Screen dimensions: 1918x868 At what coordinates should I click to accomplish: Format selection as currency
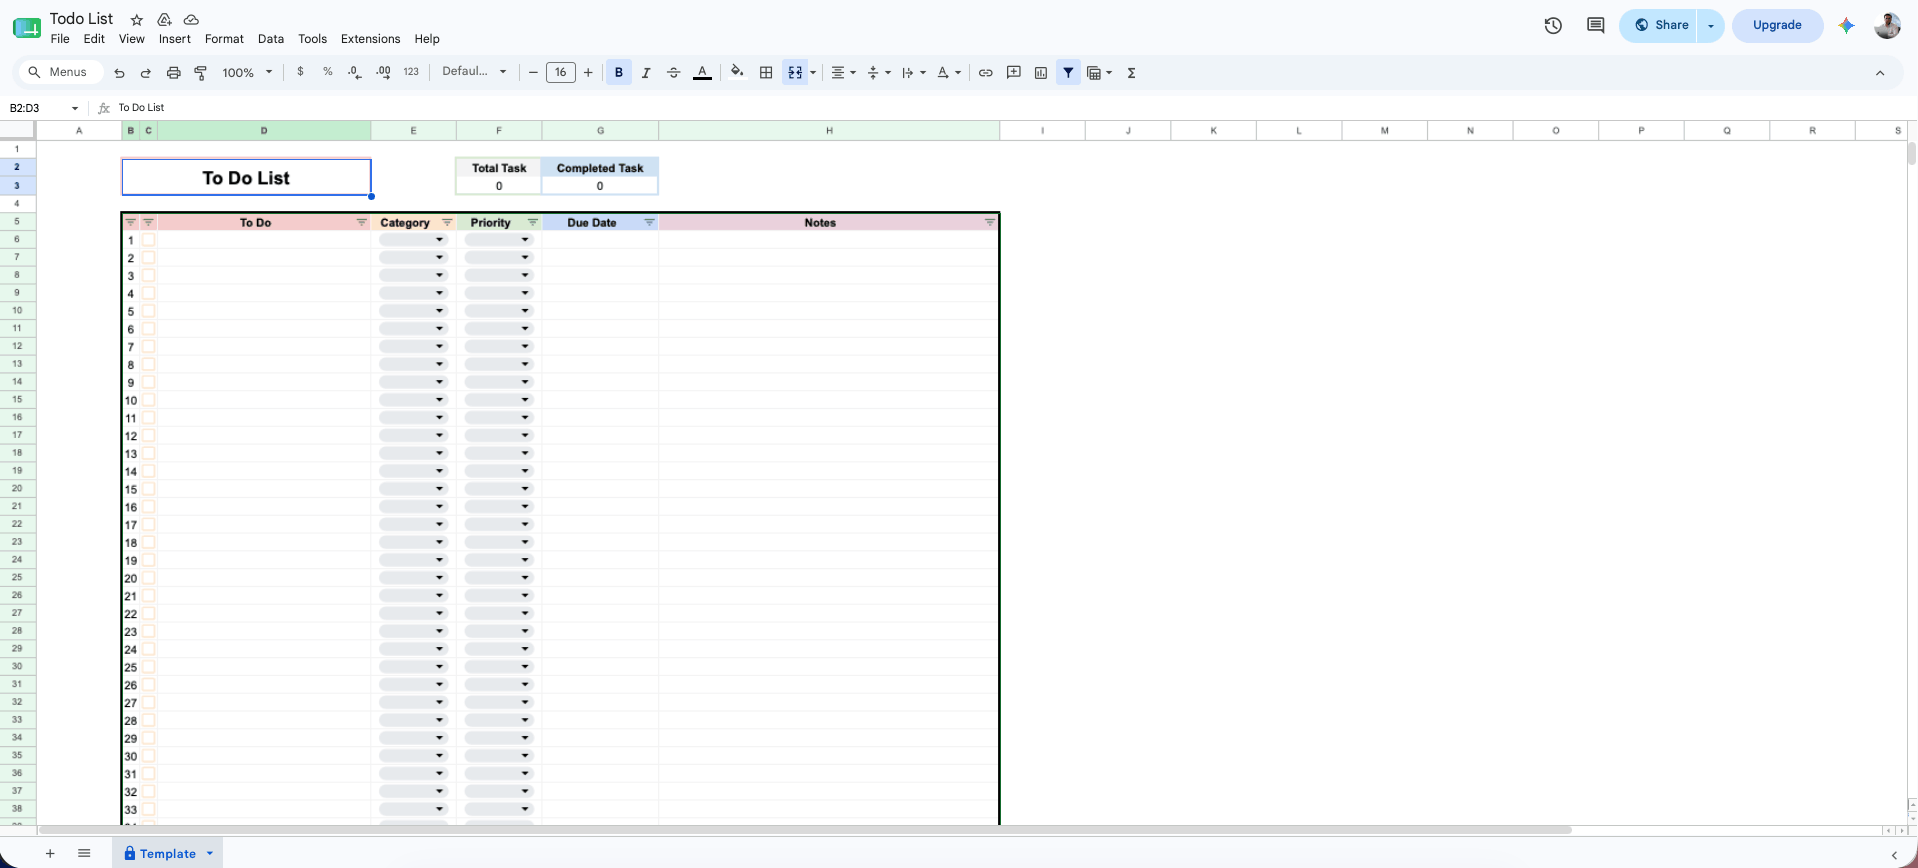[300, 72]
